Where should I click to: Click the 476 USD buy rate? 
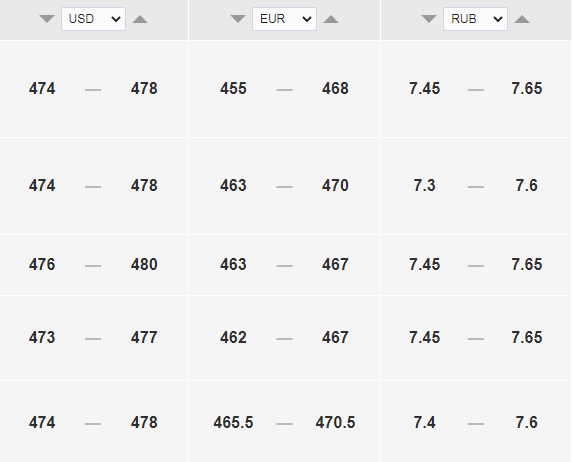pos(42,265)
